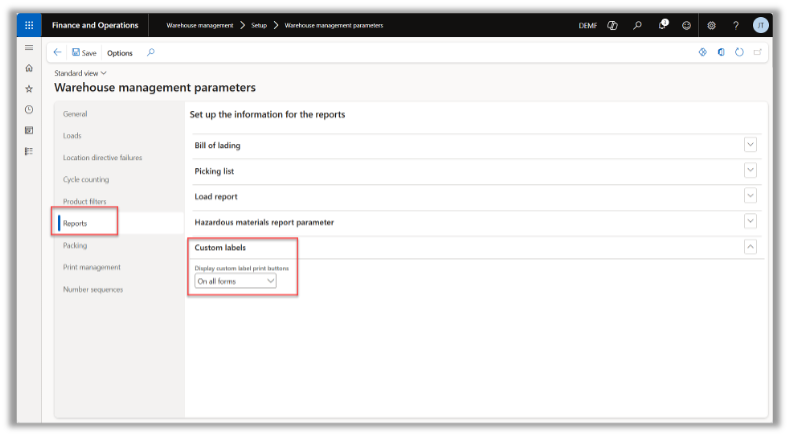This screenshot has height=438, width=790.
Task: Expand the hamburger navigation pane
Action: [29, 48]
